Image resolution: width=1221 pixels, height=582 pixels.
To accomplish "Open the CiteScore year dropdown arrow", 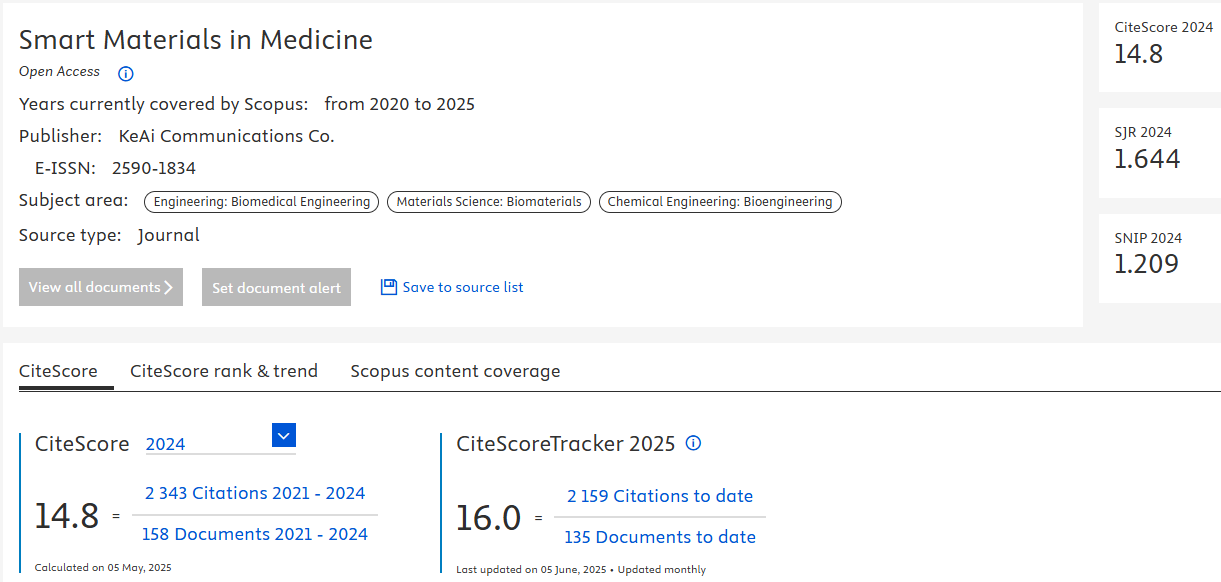I will point(284,435).
